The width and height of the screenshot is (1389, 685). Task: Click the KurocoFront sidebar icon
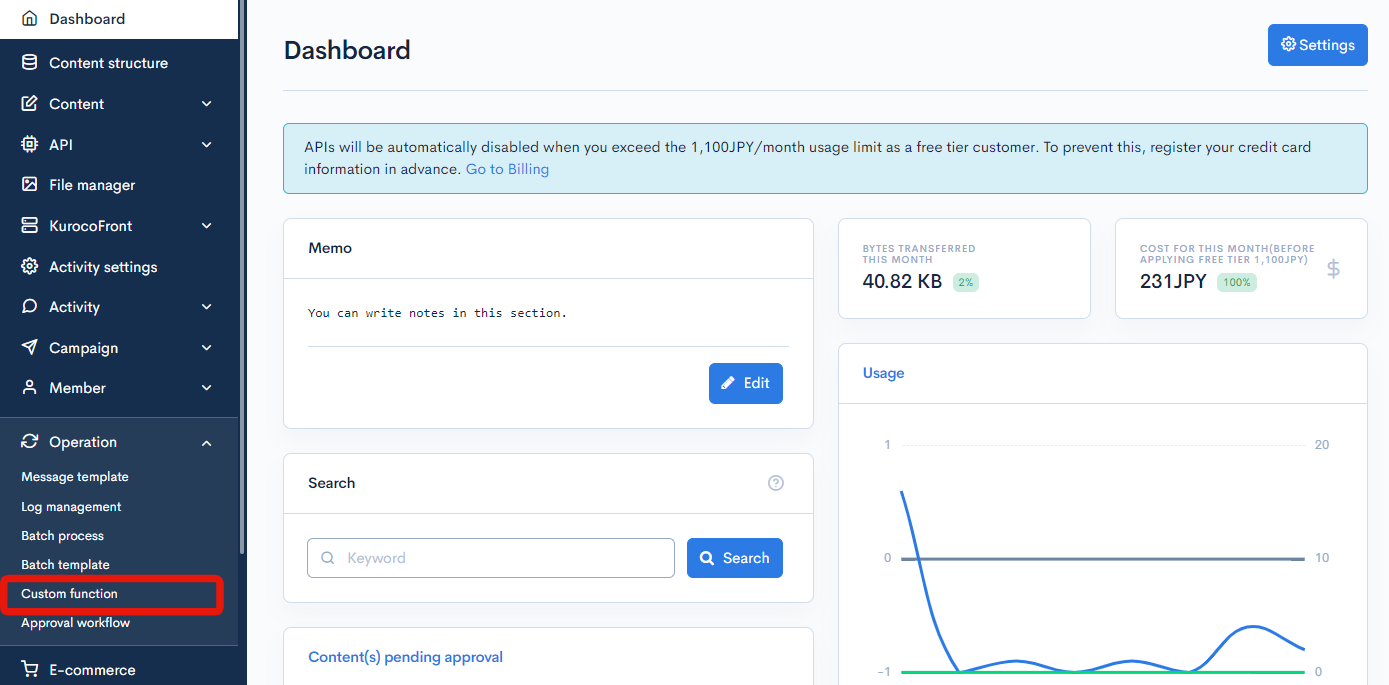29,225
